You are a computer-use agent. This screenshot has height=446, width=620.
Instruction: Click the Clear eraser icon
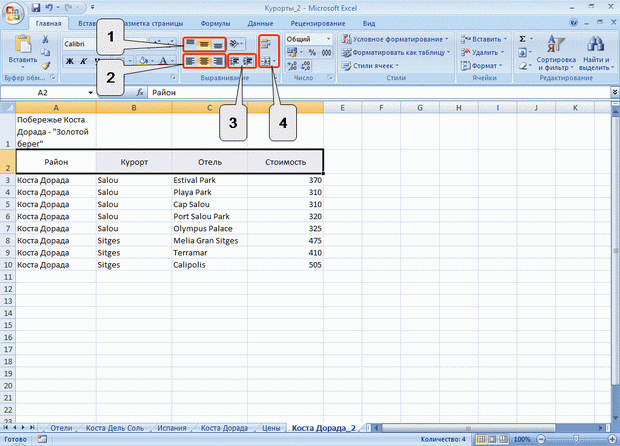tap(522, 66)
